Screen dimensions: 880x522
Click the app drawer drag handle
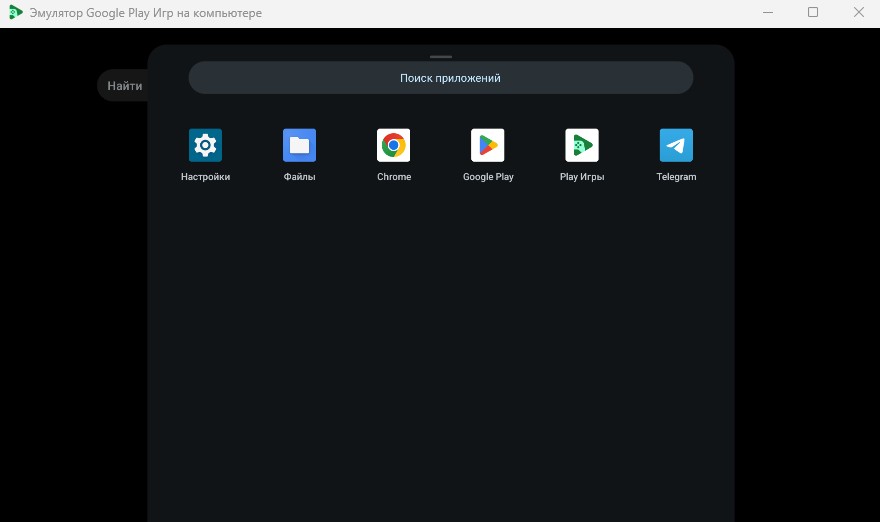441,57
